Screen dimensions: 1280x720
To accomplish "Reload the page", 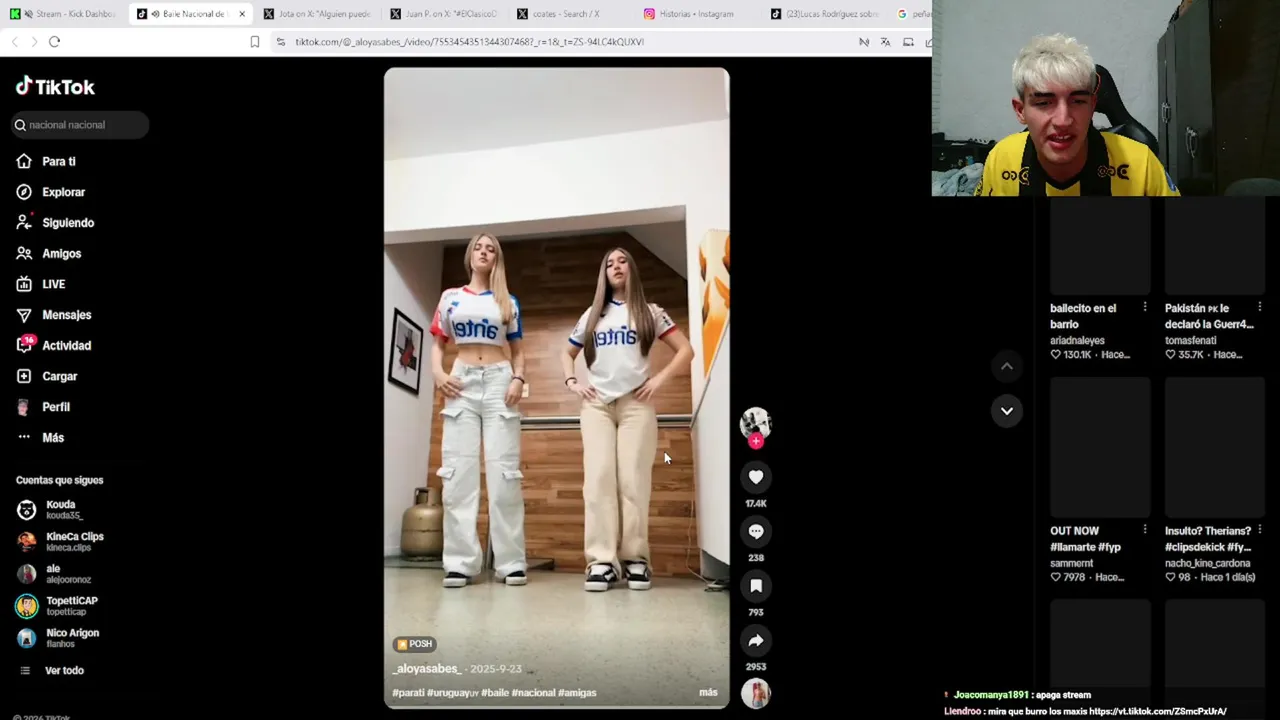I will [54, 41].
